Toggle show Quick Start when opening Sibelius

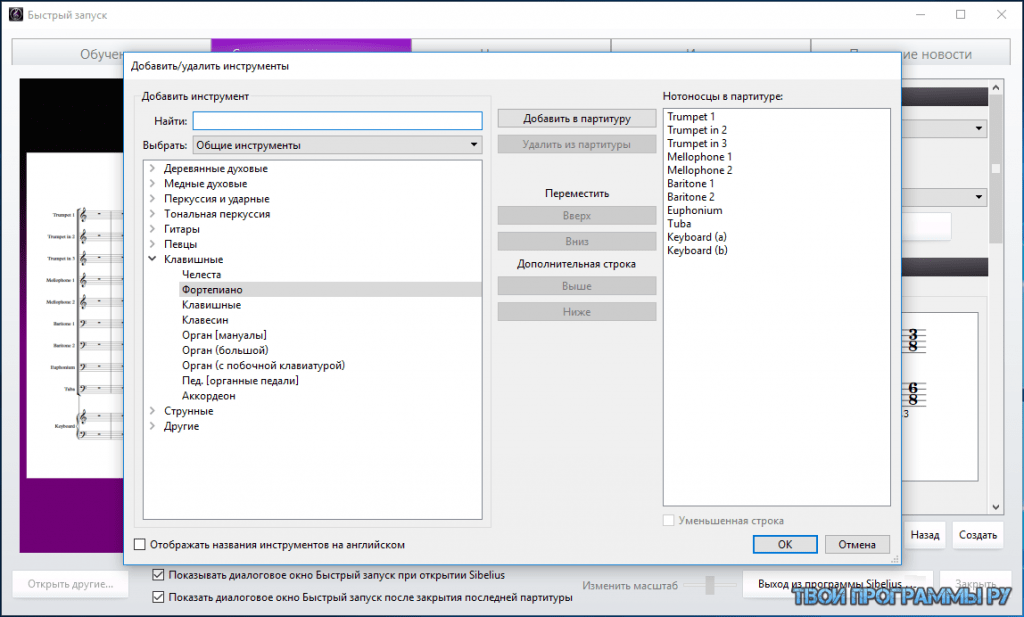tap(158, 575)
